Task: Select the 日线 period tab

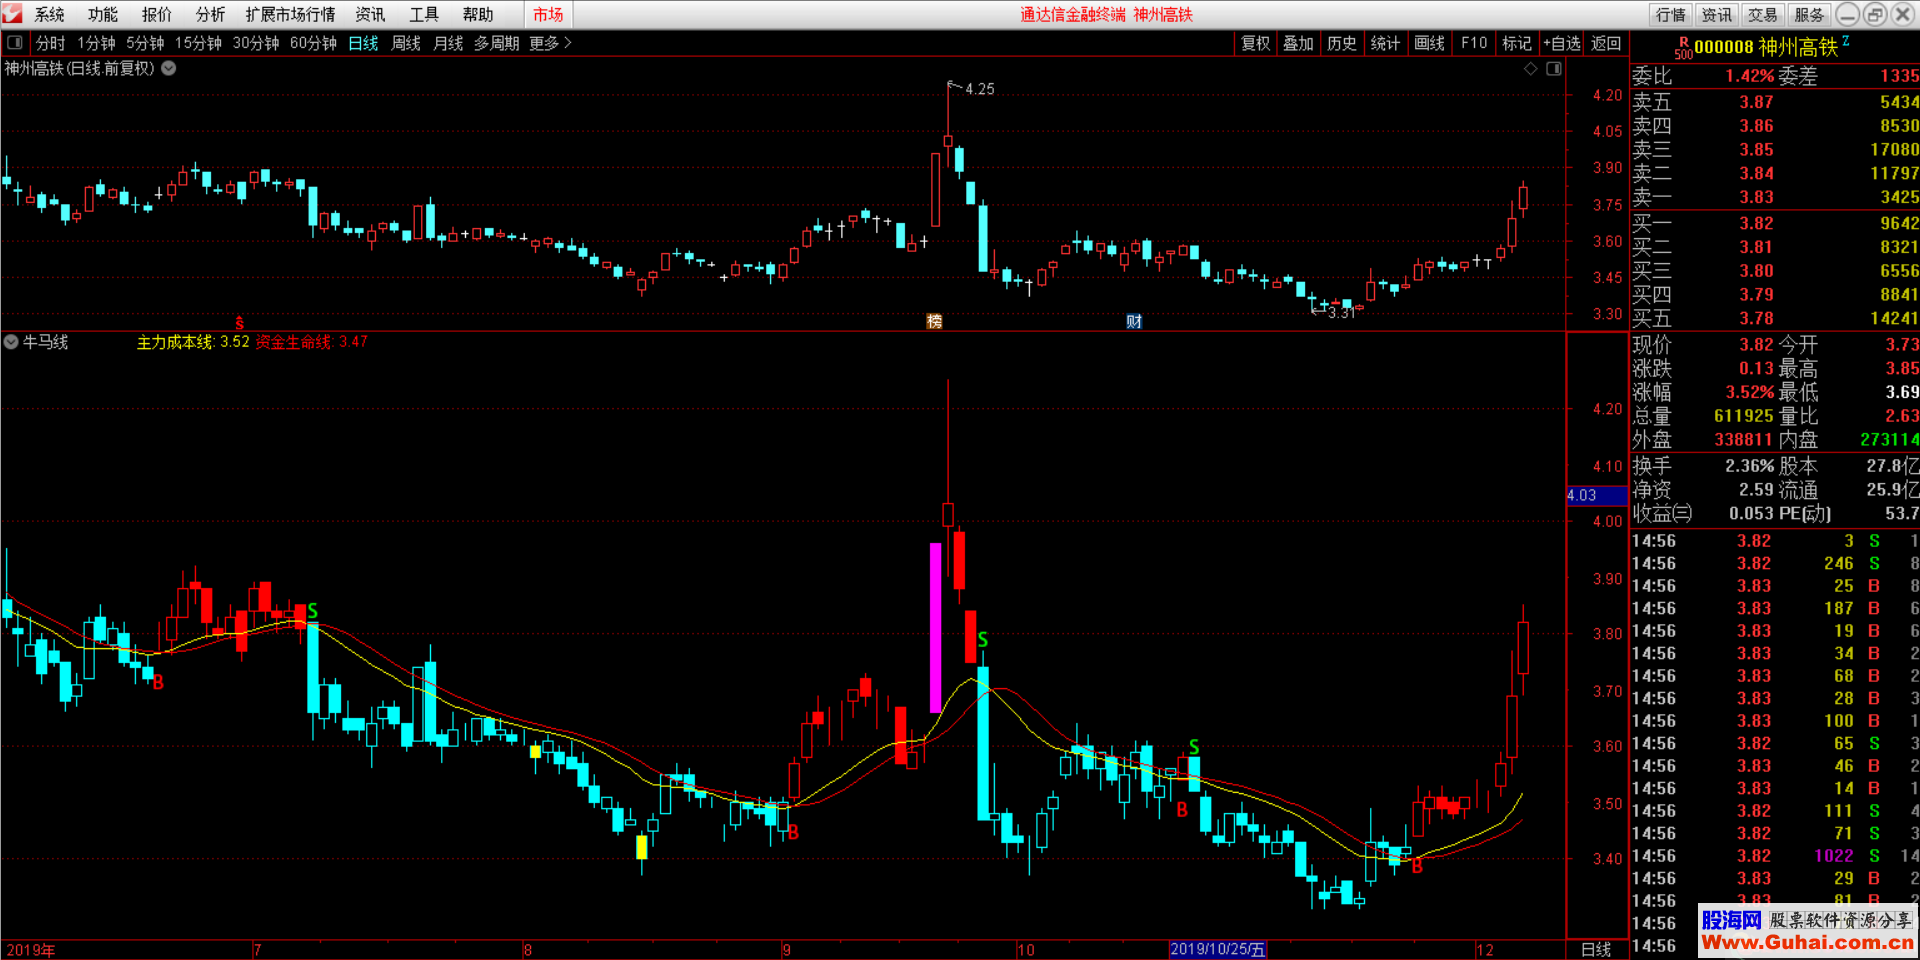Action: point(363,43)
